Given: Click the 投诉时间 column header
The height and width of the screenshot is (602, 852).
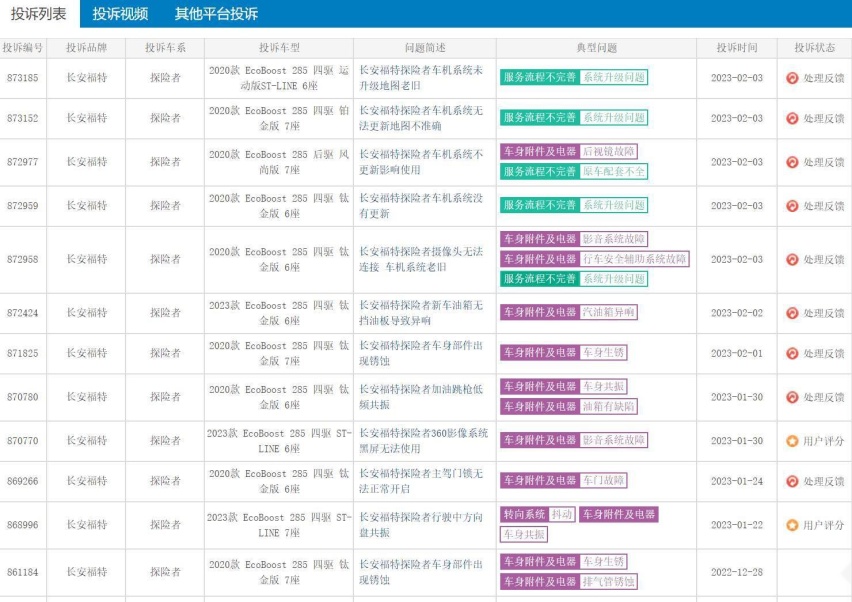Looking at the screenshot, I should point(737,48).
